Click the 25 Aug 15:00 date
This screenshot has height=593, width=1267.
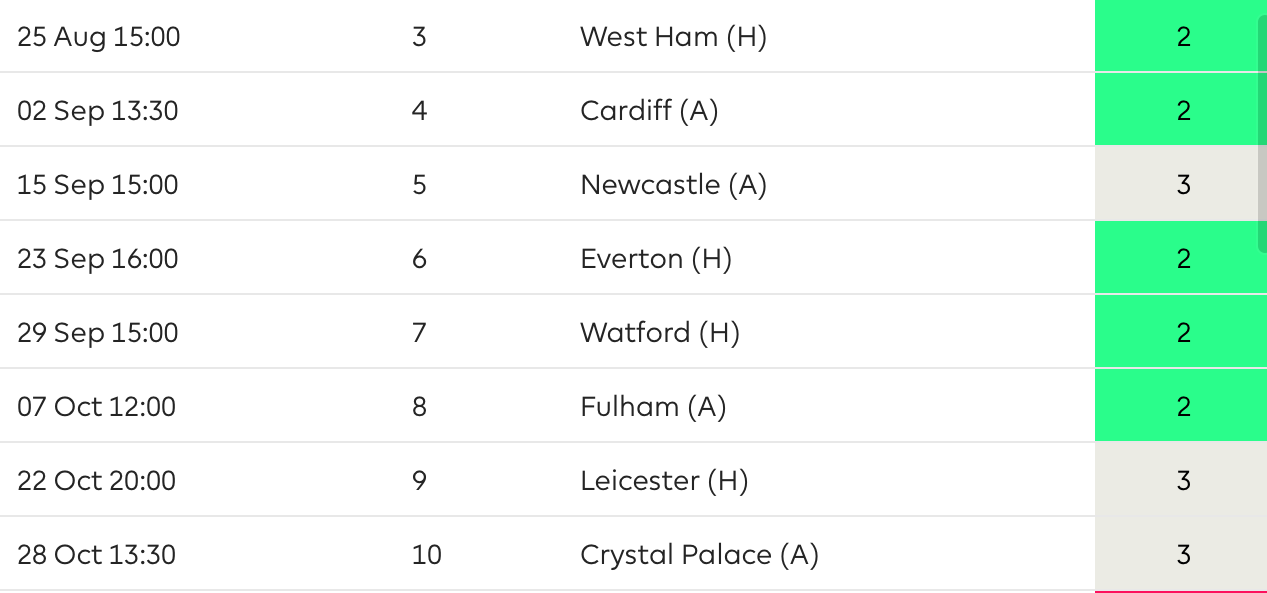[x=99, y=37]
